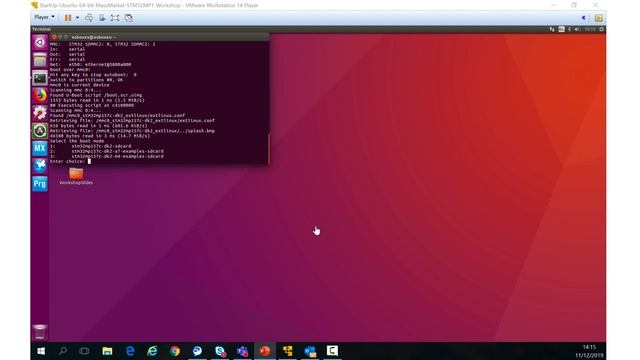Open the Files manager in Ubuntu launcher
640x360 pixels.
40,60
